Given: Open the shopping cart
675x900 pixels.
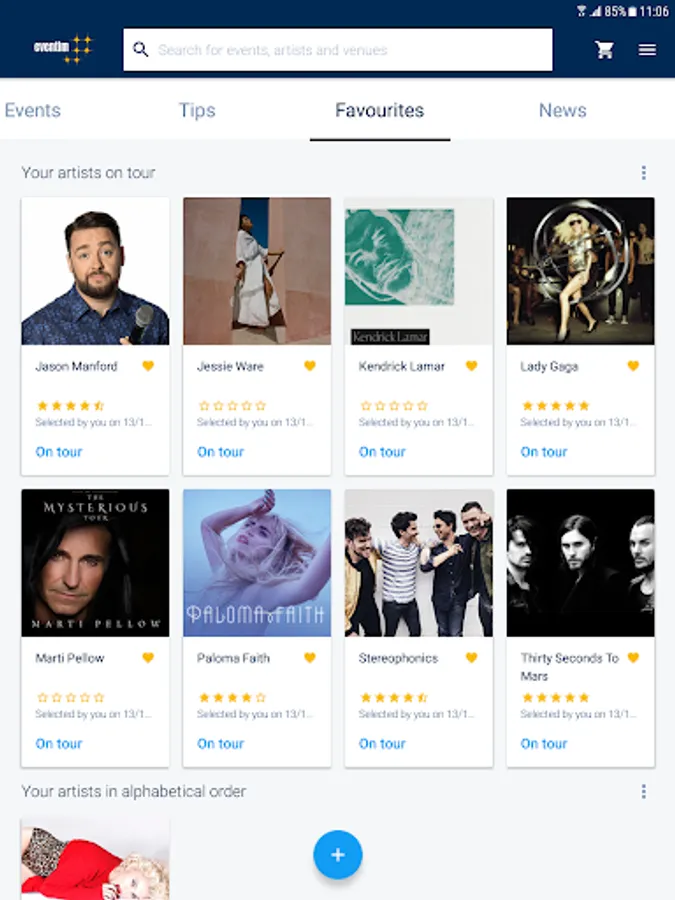Looking at the screenshot, I should pyautogui.click(x=604, y=50).
